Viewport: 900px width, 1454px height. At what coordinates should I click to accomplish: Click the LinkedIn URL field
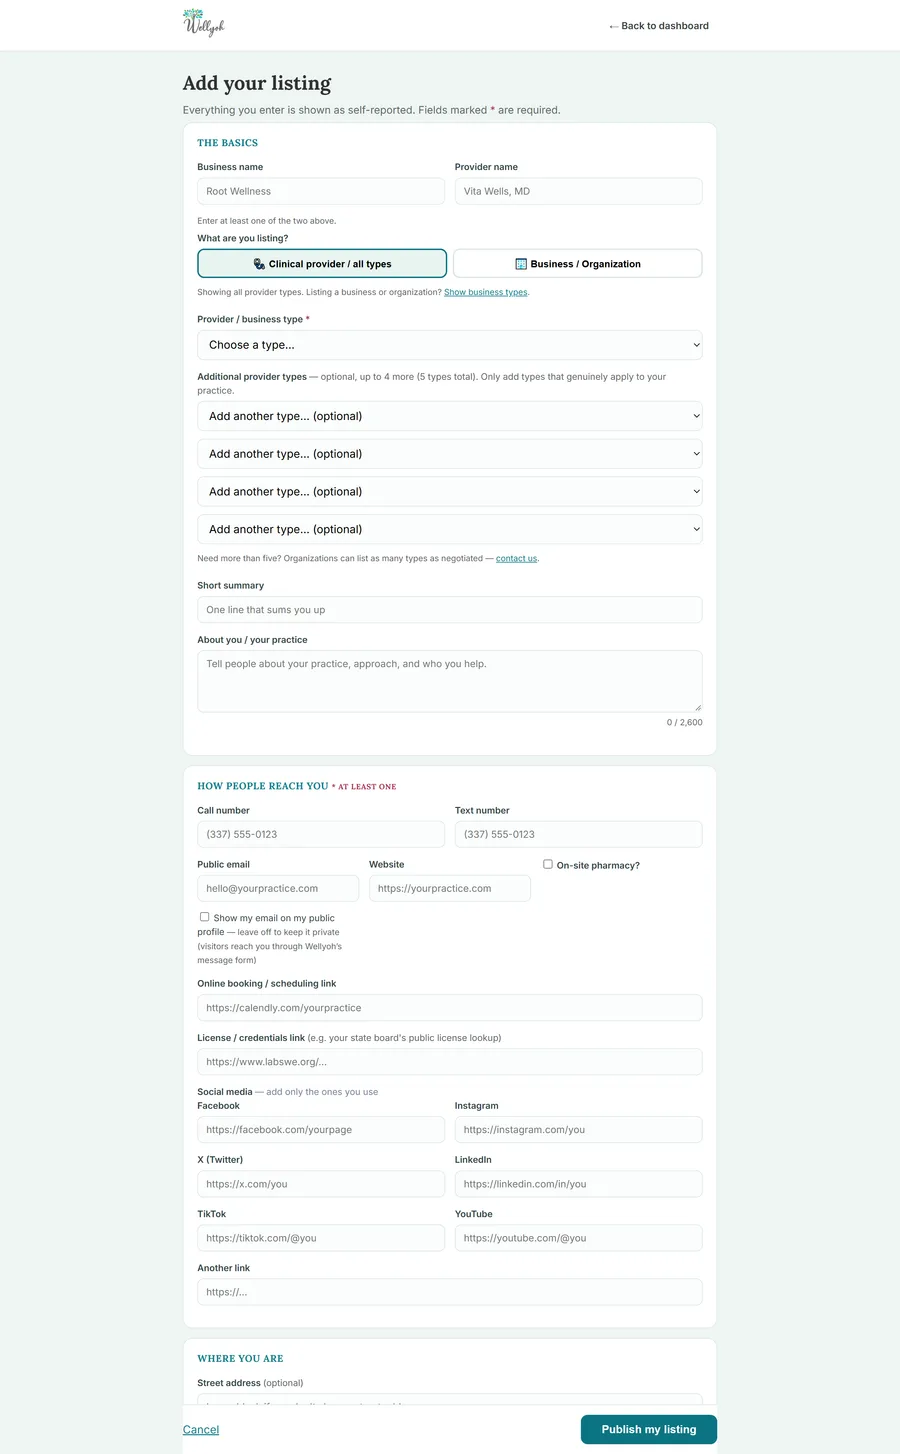coord(578,1184)
